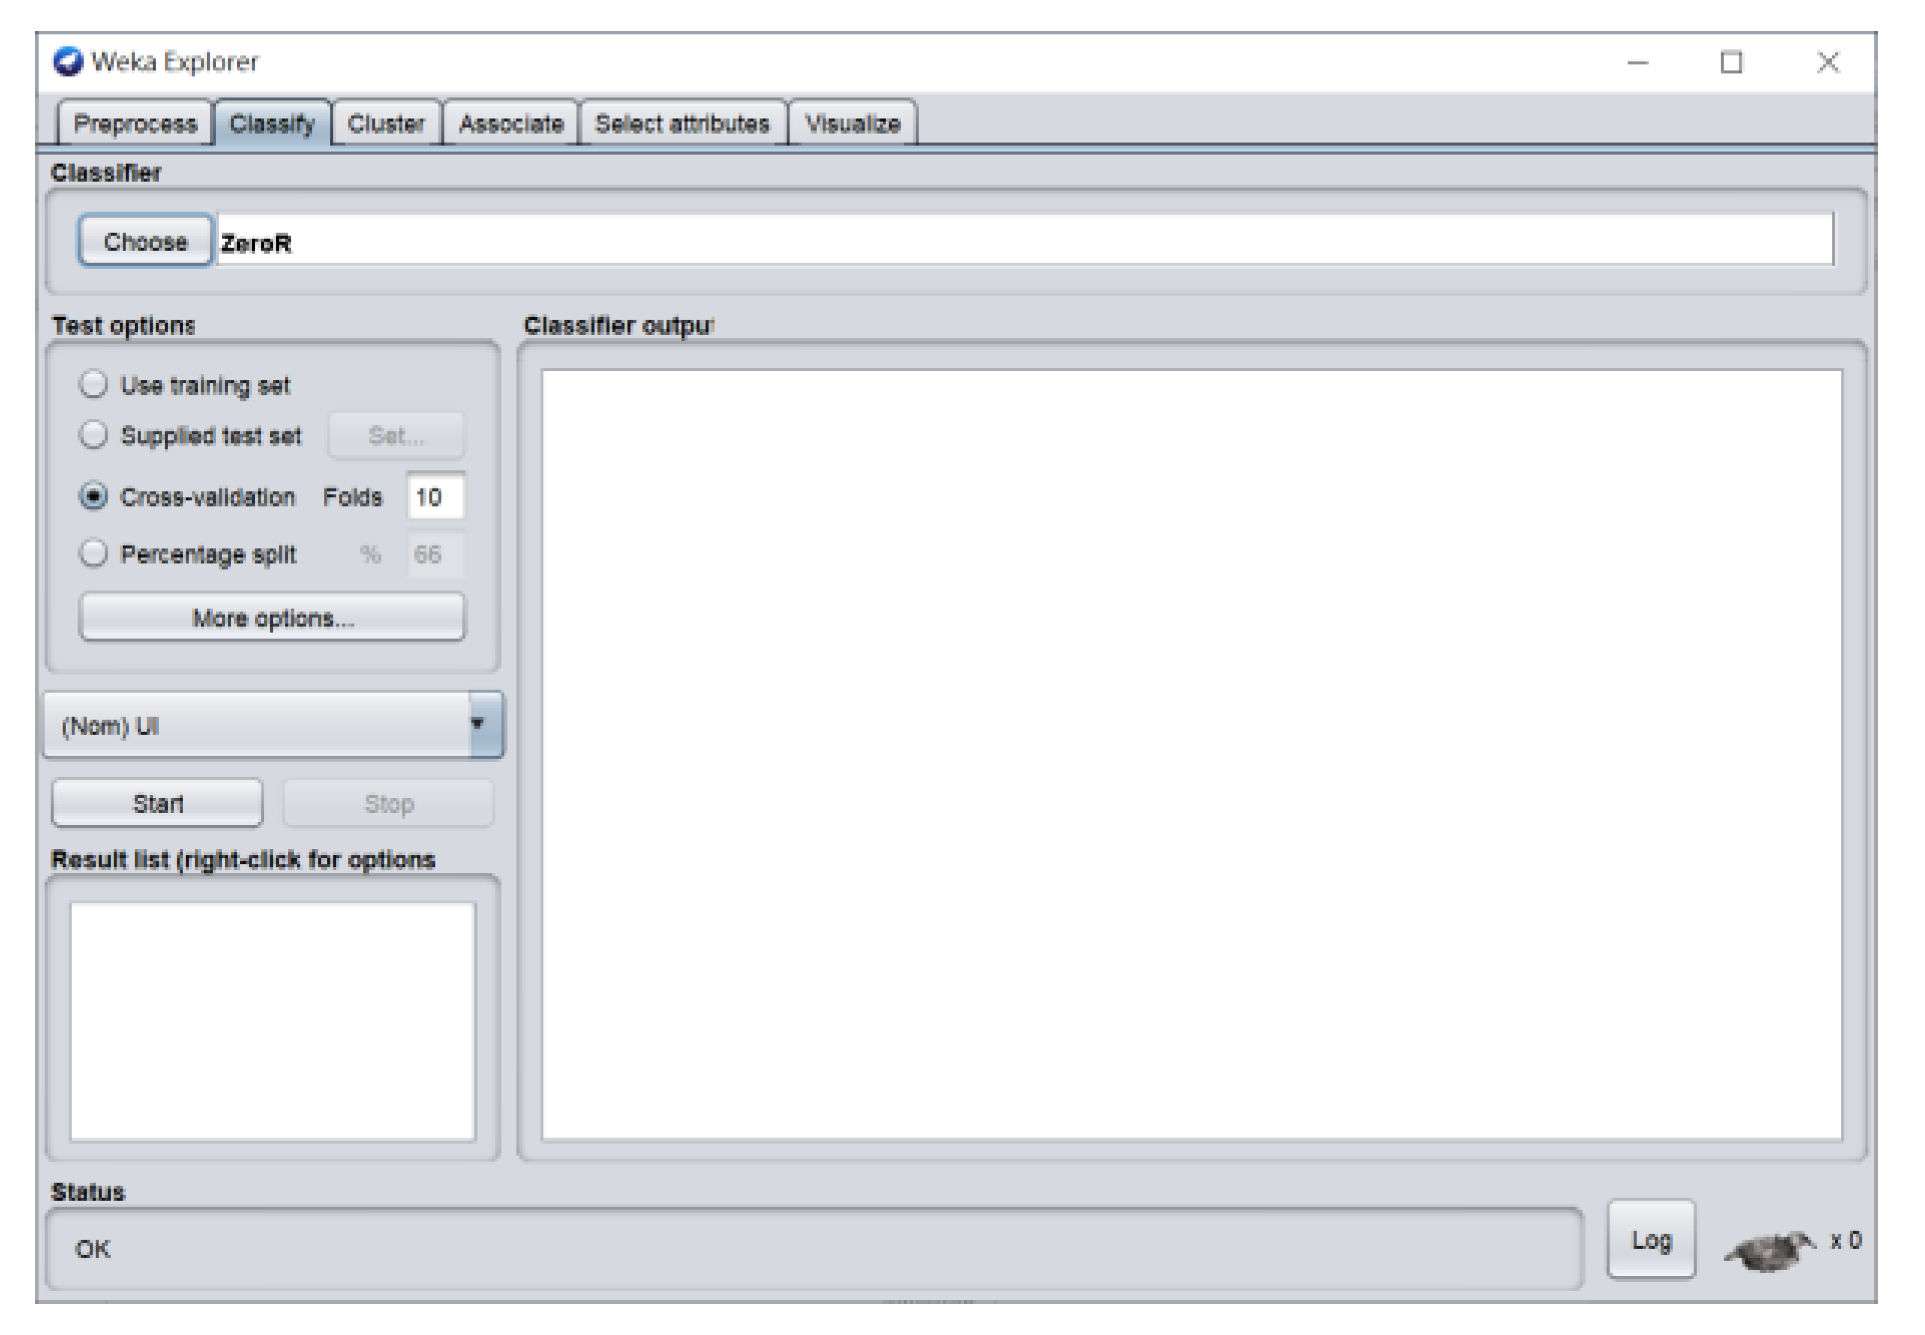Close the Weka Explorer window

[x=1828, y=62]
